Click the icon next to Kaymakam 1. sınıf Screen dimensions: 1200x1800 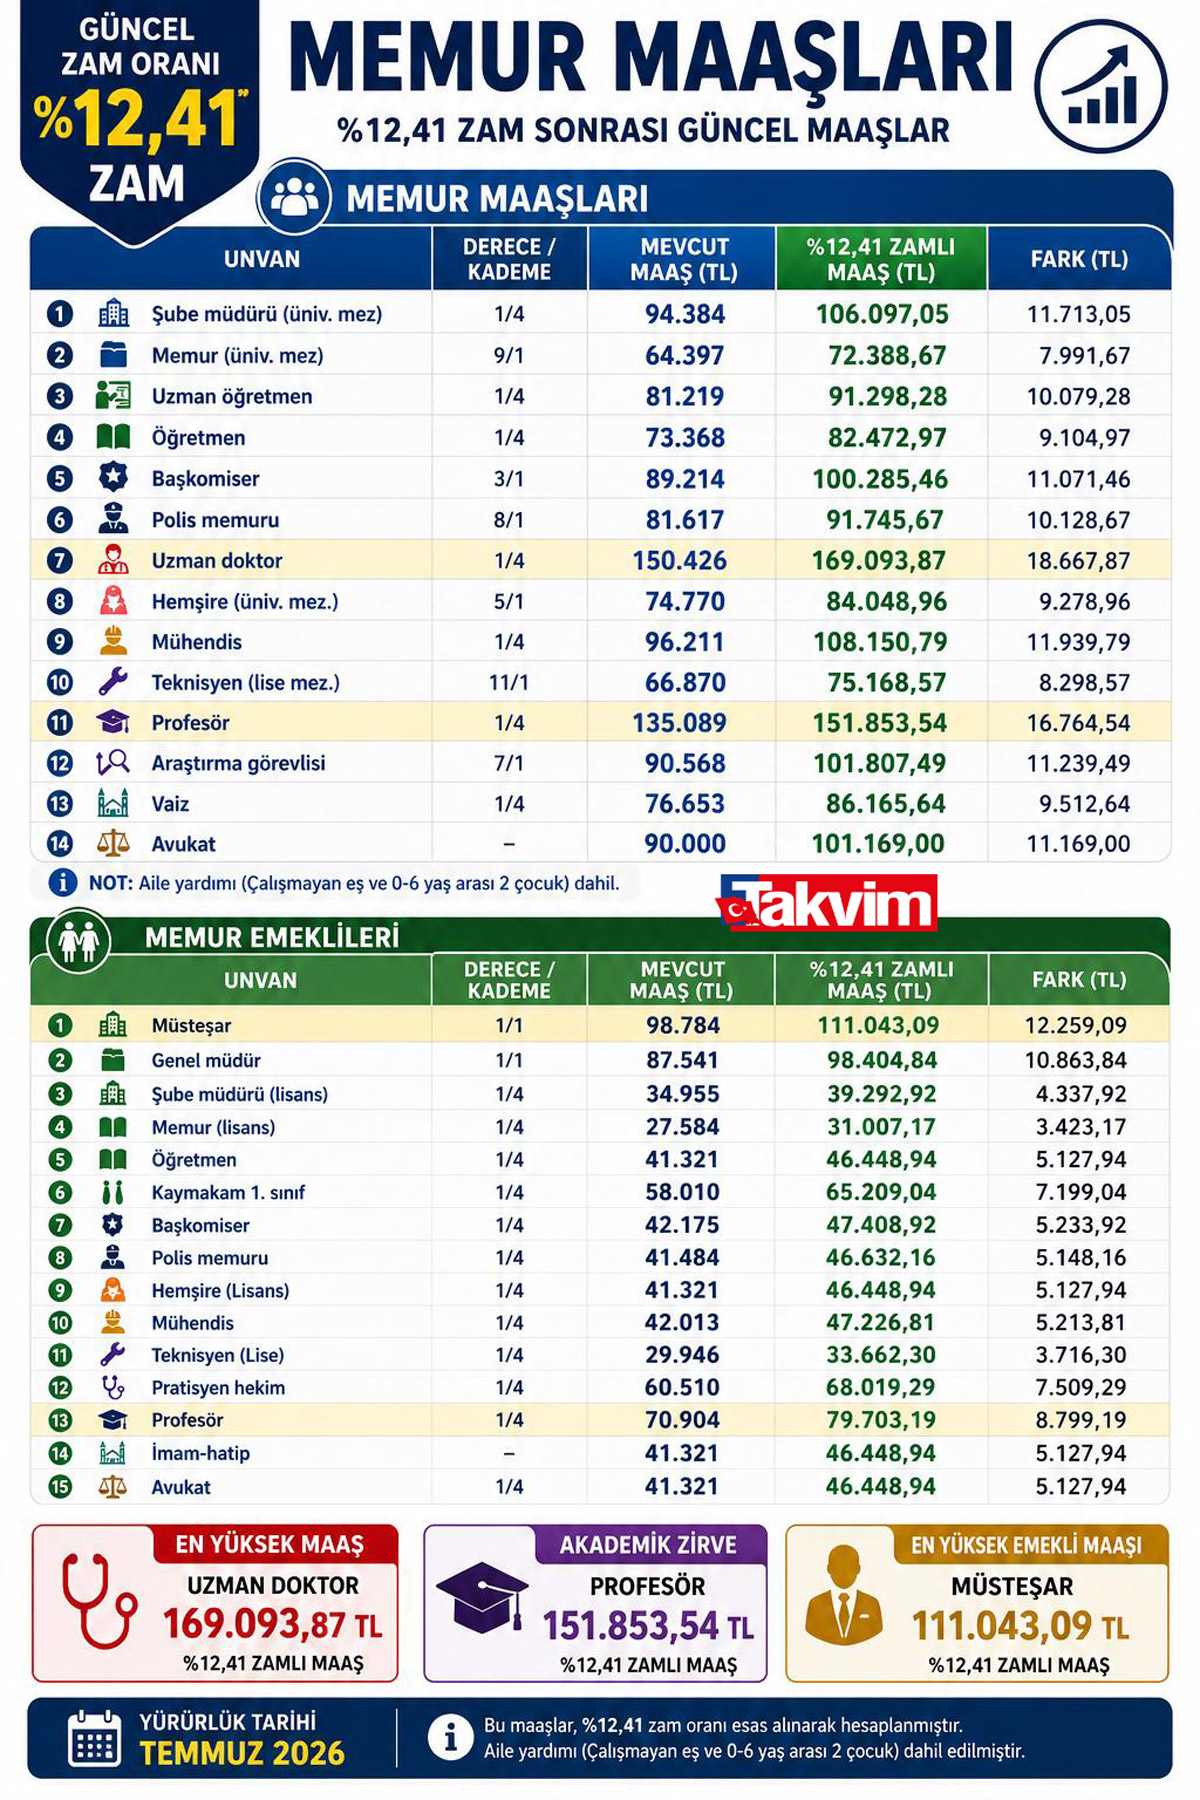tap(113, 1192)
